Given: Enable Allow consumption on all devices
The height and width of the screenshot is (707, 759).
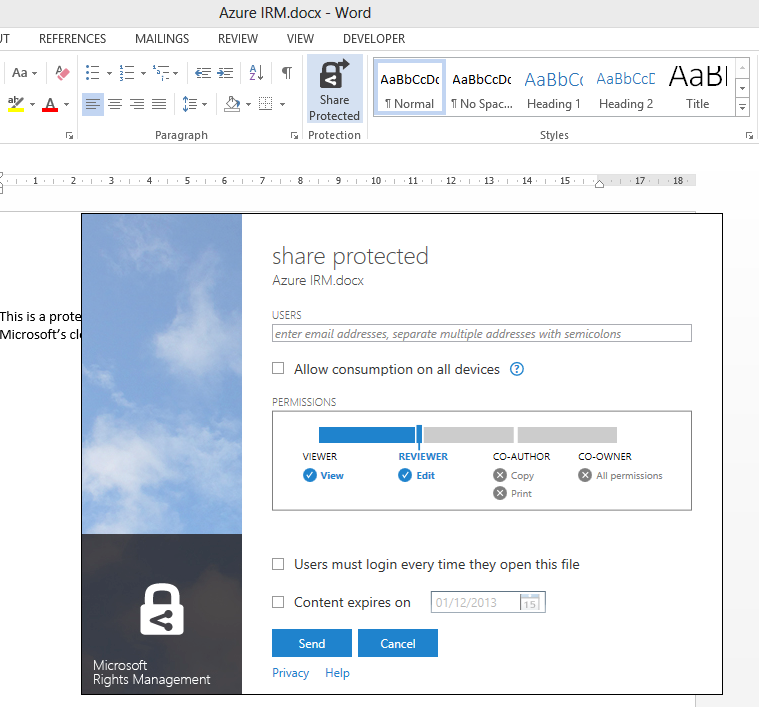Looking at the screenshot, I should 278,369.
